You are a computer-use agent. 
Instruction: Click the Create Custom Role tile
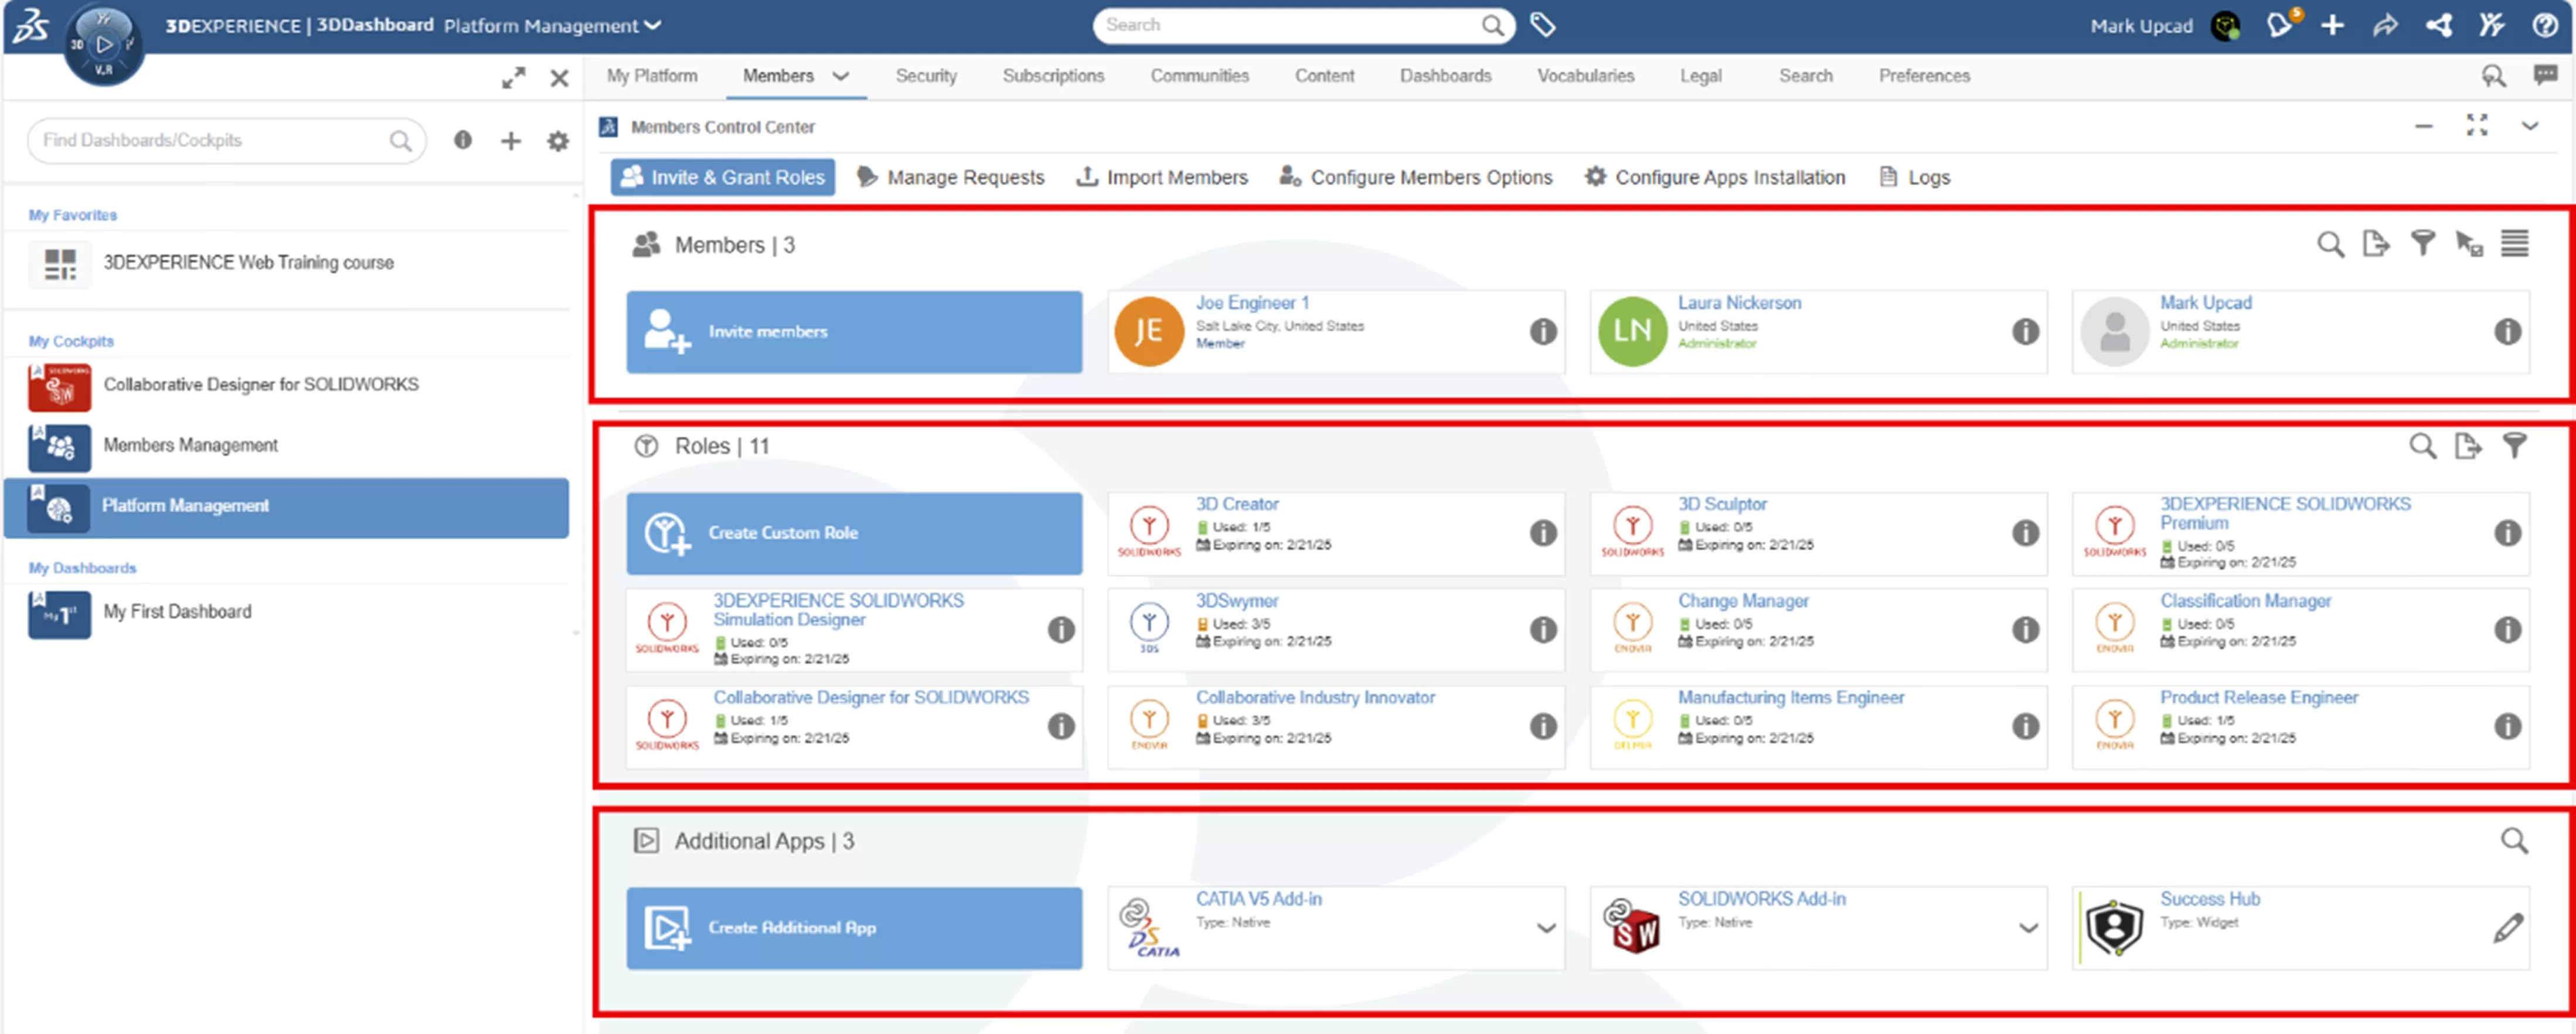(x=854, y=533)
